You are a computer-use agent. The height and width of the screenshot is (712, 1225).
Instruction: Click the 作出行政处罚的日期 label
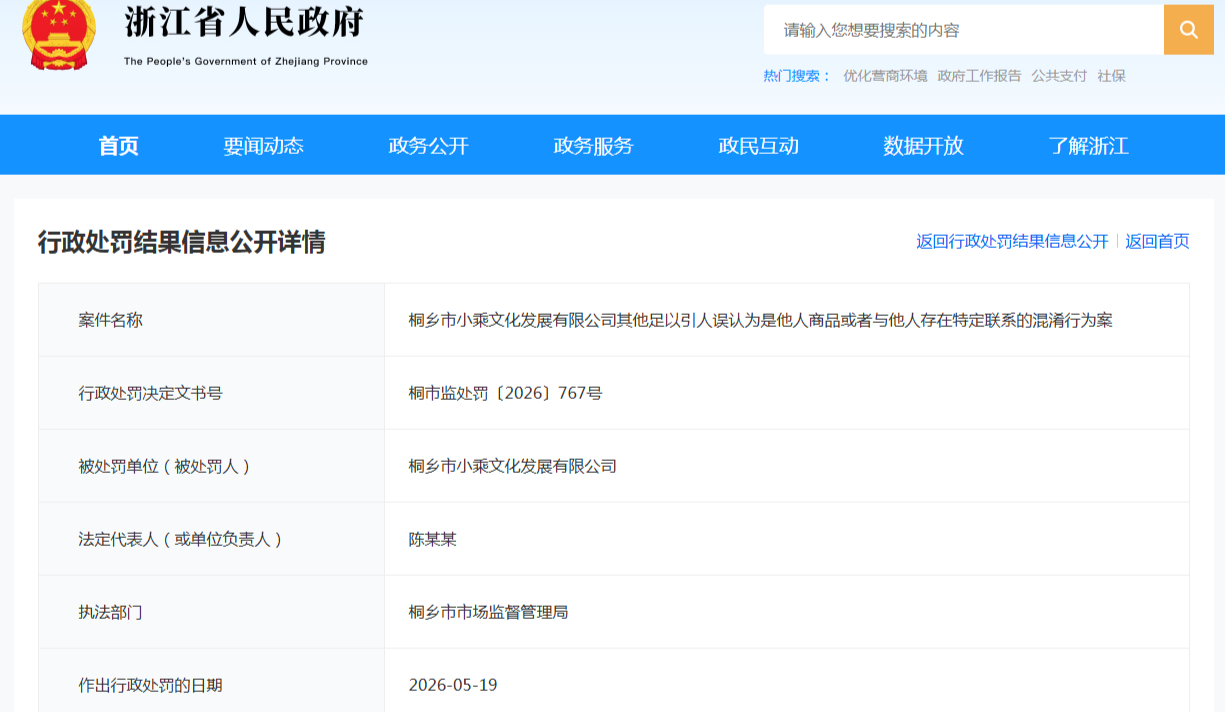tap(150, 685)
